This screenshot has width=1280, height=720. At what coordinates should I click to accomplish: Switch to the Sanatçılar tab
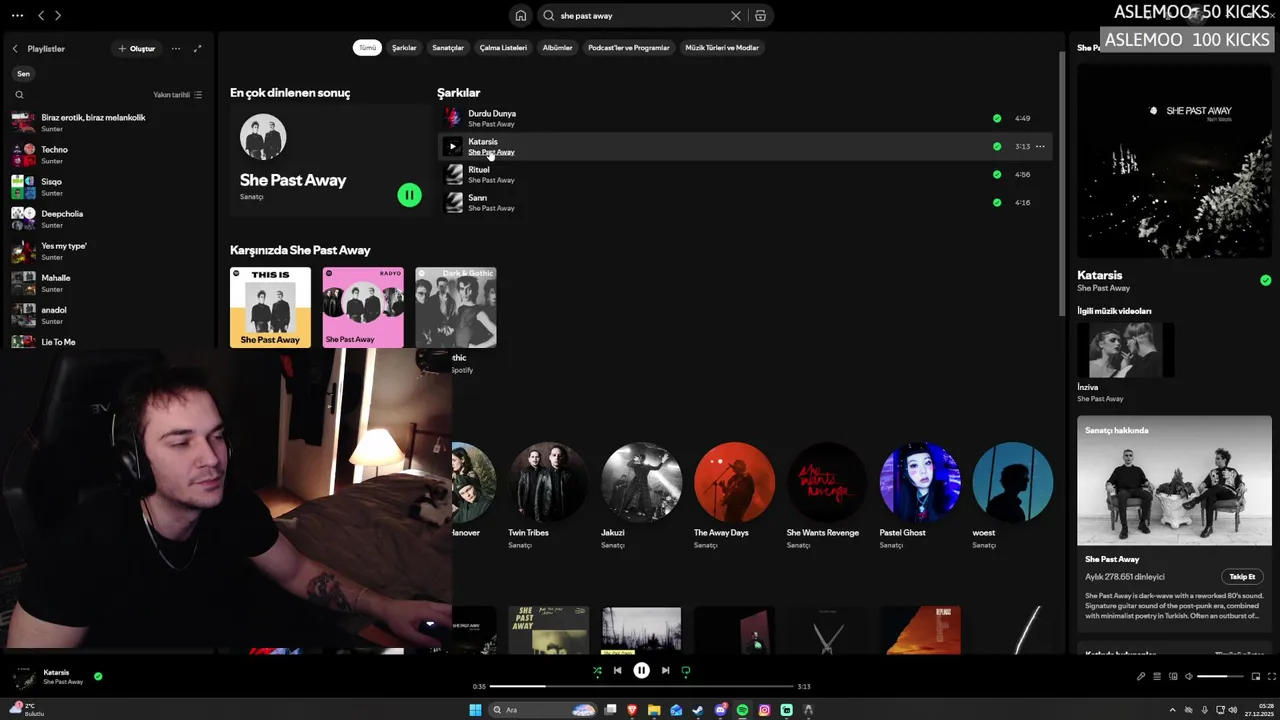click(x=448, y=47)
